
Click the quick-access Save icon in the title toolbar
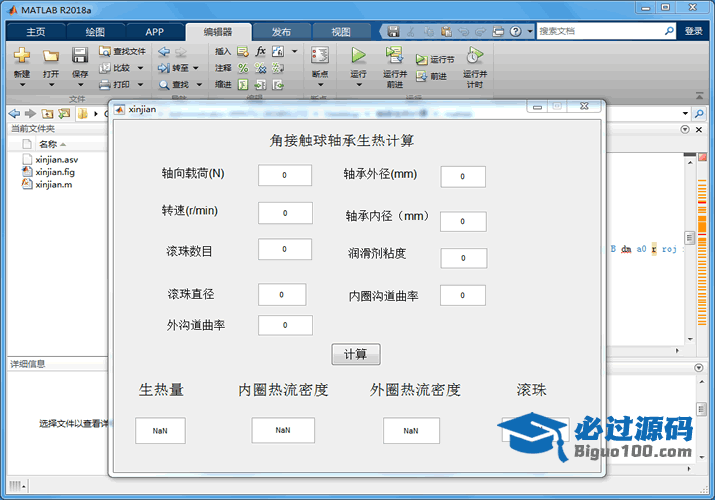click(394, 31)
